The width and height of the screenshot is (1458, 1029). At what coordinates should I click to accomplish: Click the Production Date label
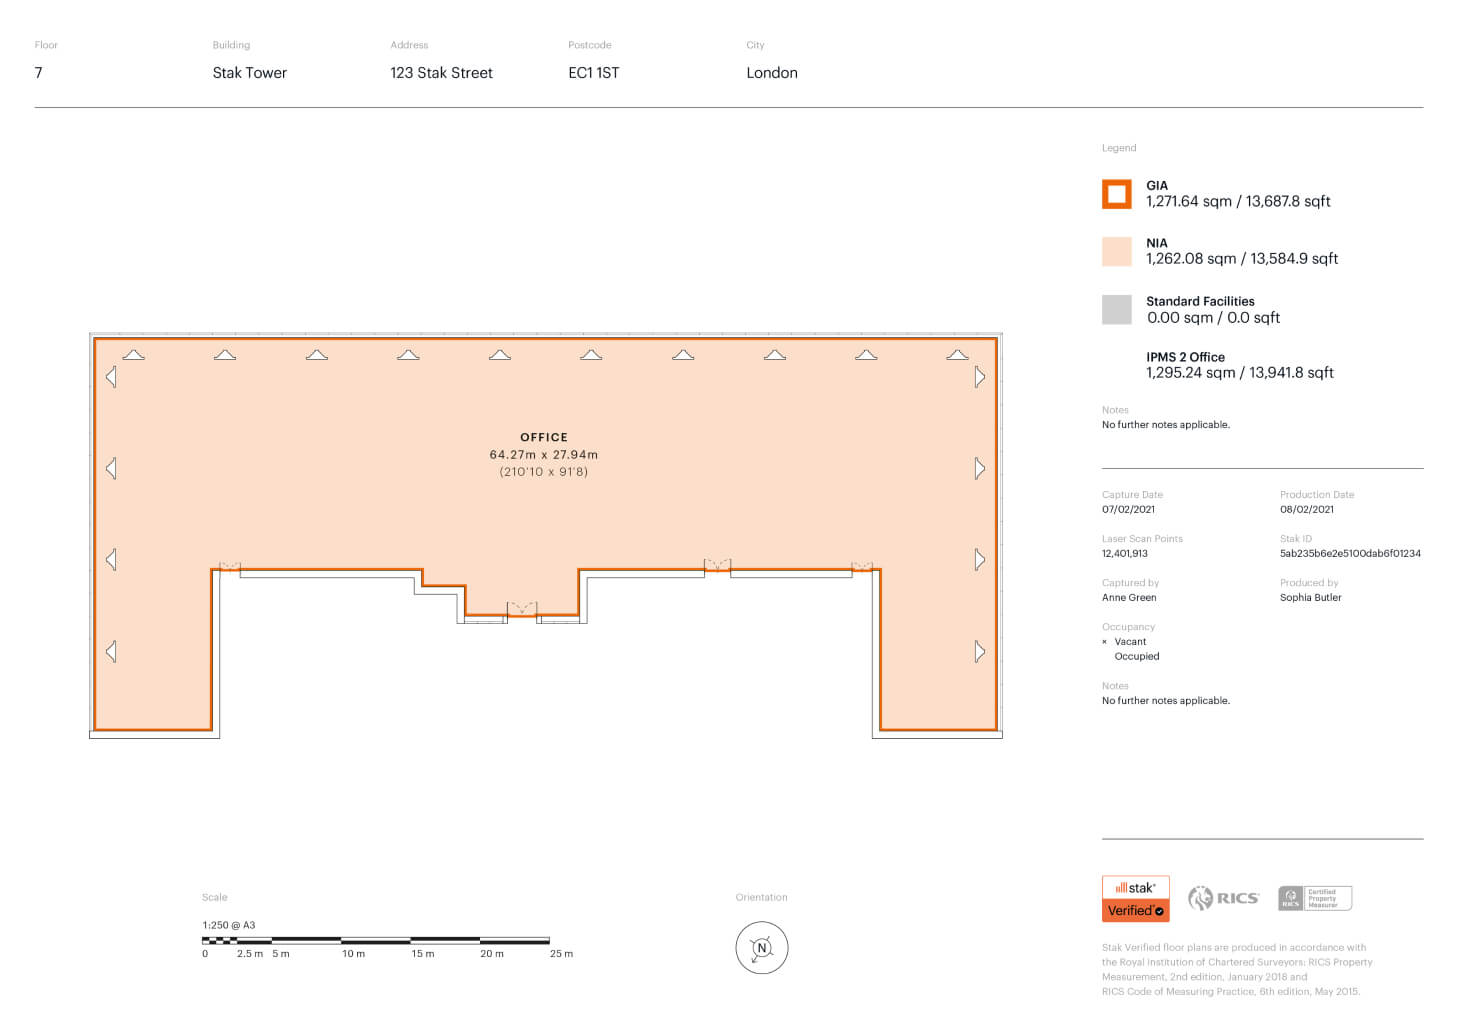(x=1317, y=495)
